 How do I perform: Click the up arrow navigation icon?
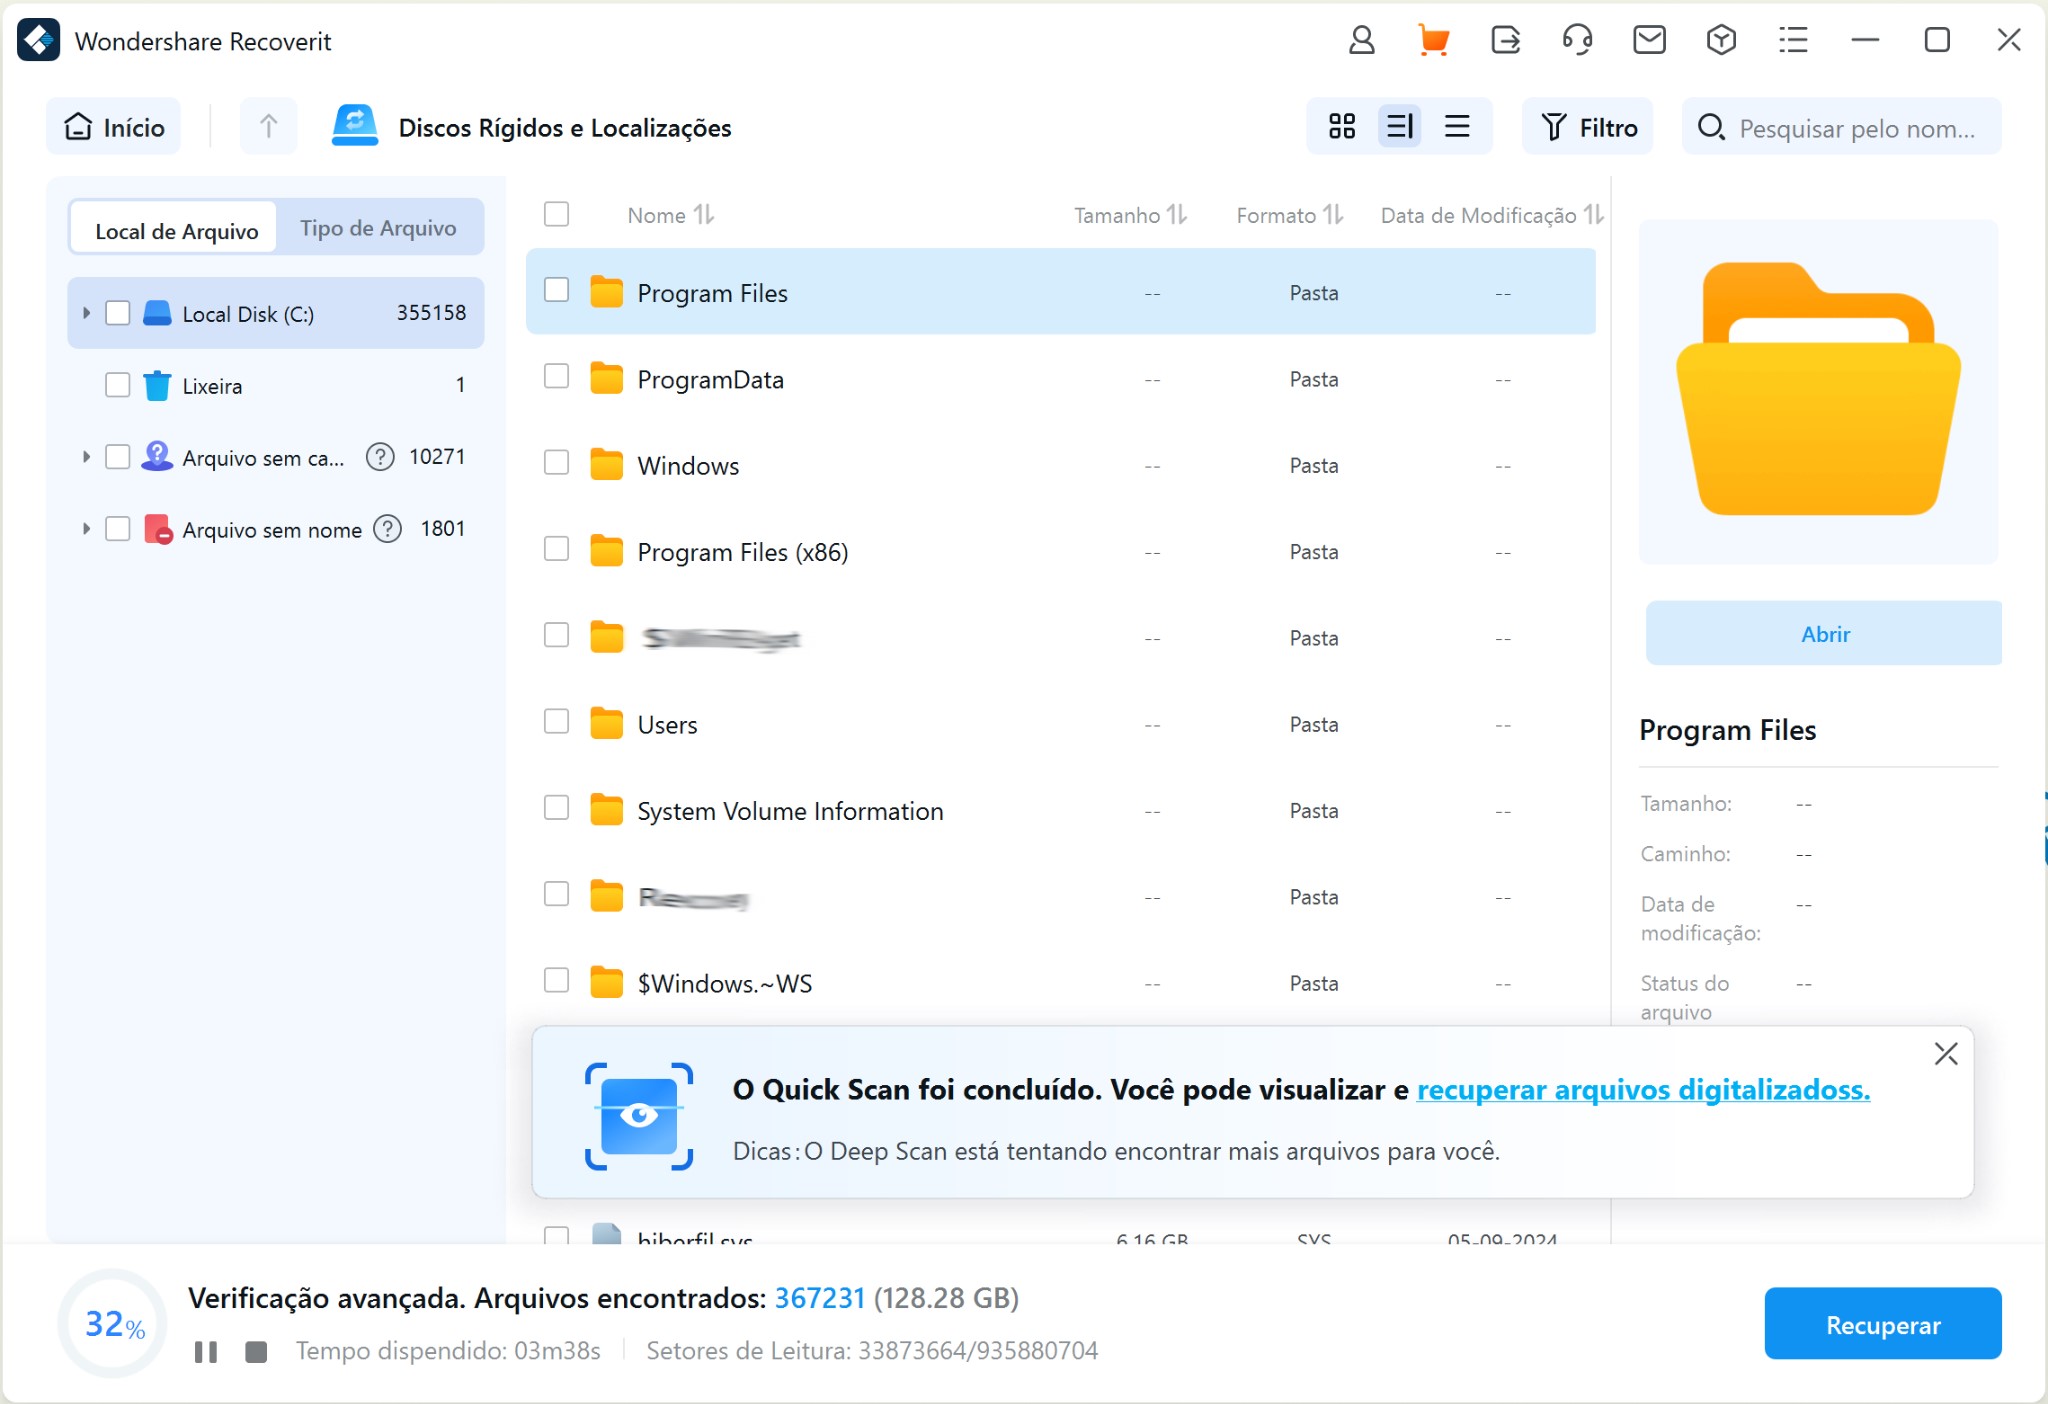[x=268, y=127]
